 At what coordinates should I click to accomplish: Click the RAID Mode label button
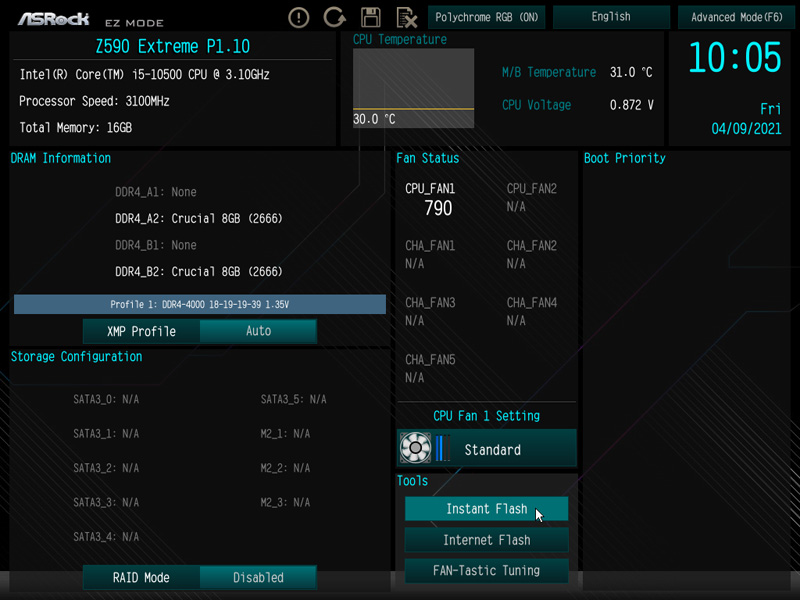click(x=141, y=578)
